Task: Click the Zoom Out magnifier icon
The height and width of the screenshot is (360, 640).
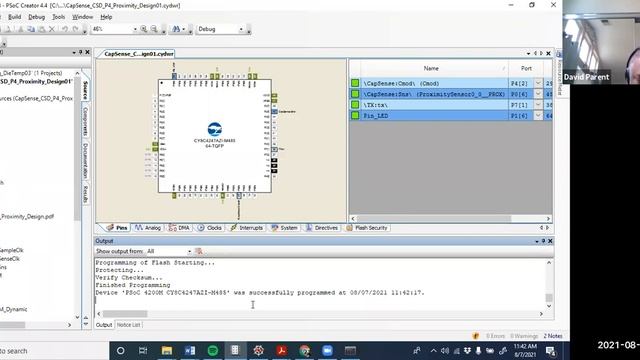Action: (154, 29)
